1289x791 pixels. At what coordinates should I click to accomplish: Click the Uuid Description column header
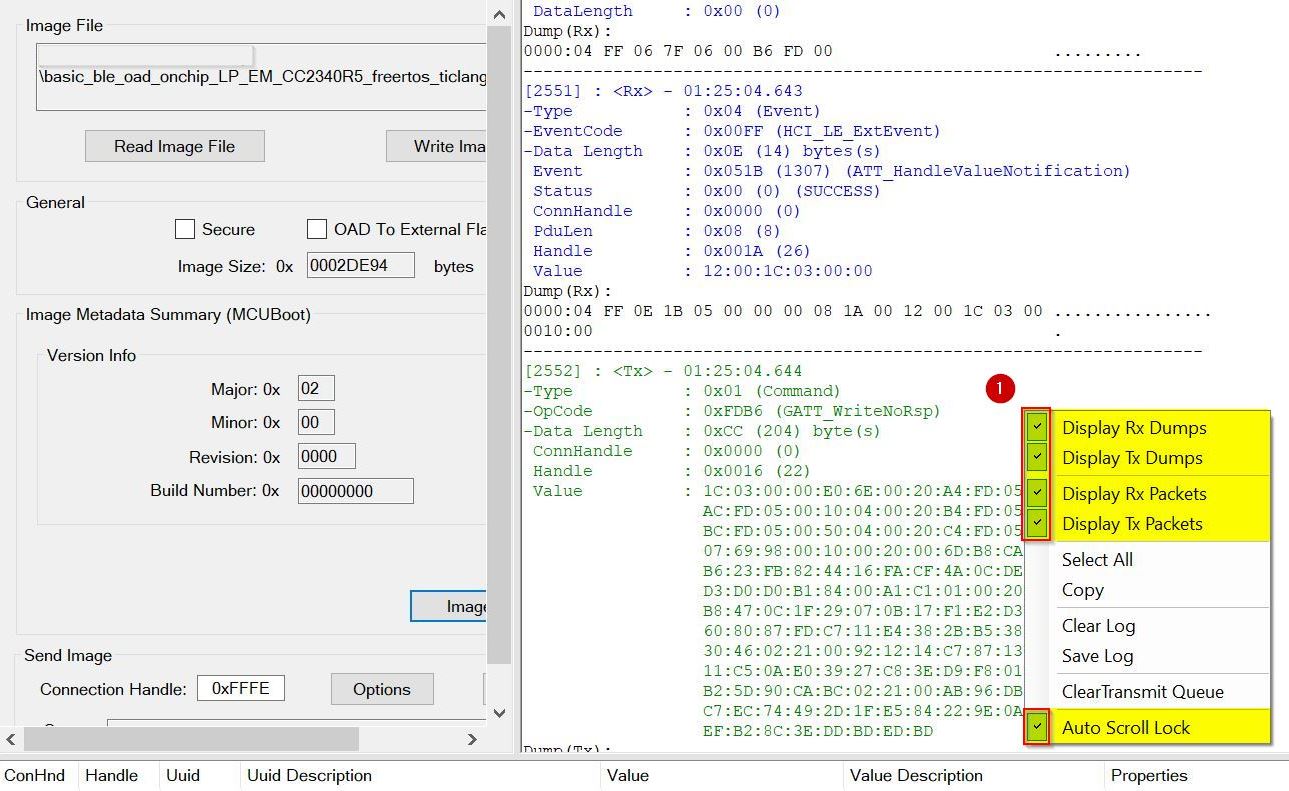click(x=309, y=775)
